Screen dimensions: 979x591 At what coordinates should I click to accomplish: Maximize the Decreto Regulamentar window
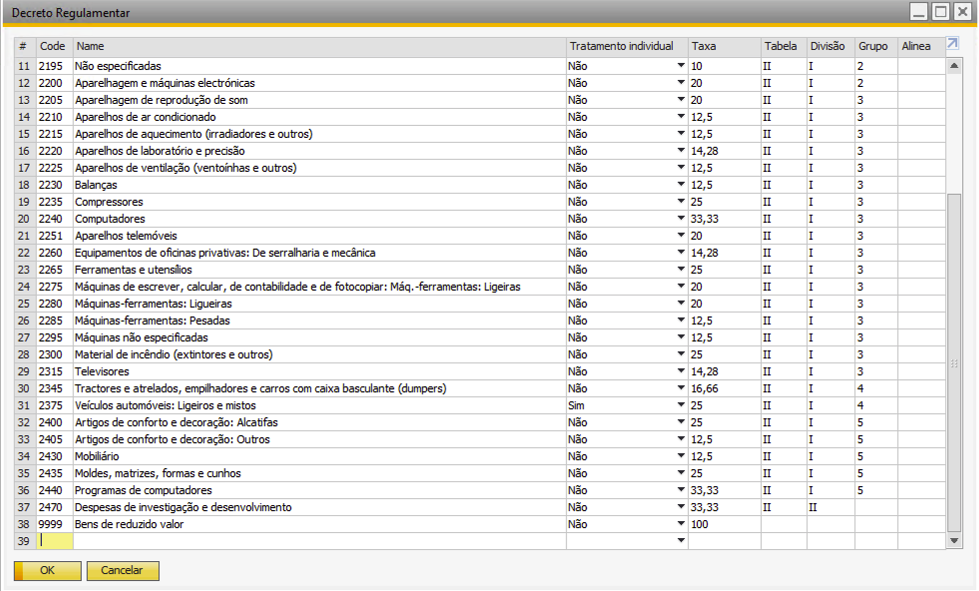click(940, 12)
